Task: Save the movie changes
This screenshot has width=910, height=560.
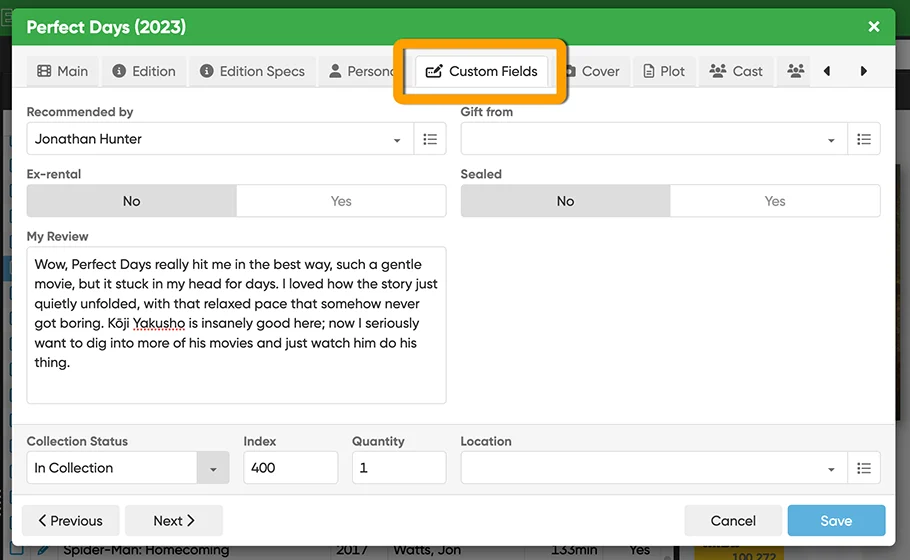Action: tap(836, 520)
